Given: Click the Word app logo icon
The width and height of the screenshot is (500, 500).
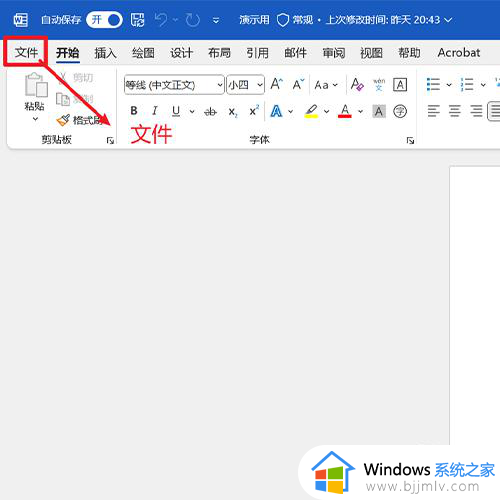Looking at the screenshot, I should tap(21, 20).
